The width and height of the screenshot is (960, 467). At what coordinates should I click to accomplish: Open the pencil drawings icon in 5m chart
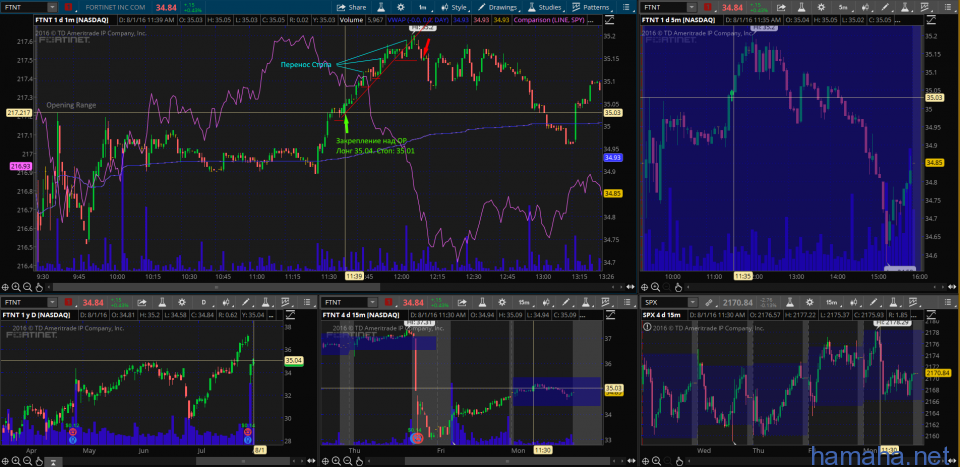click(886, 7)
